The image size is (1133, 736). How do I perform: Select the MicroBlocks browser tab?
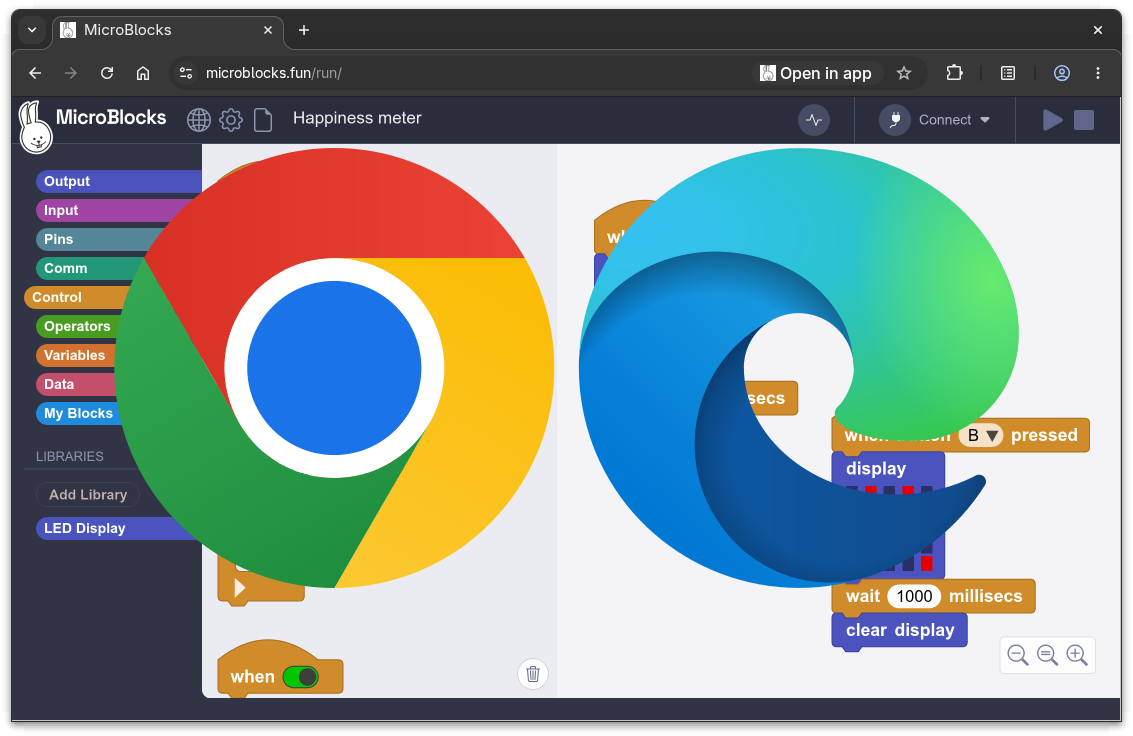[x=168, y=30]
